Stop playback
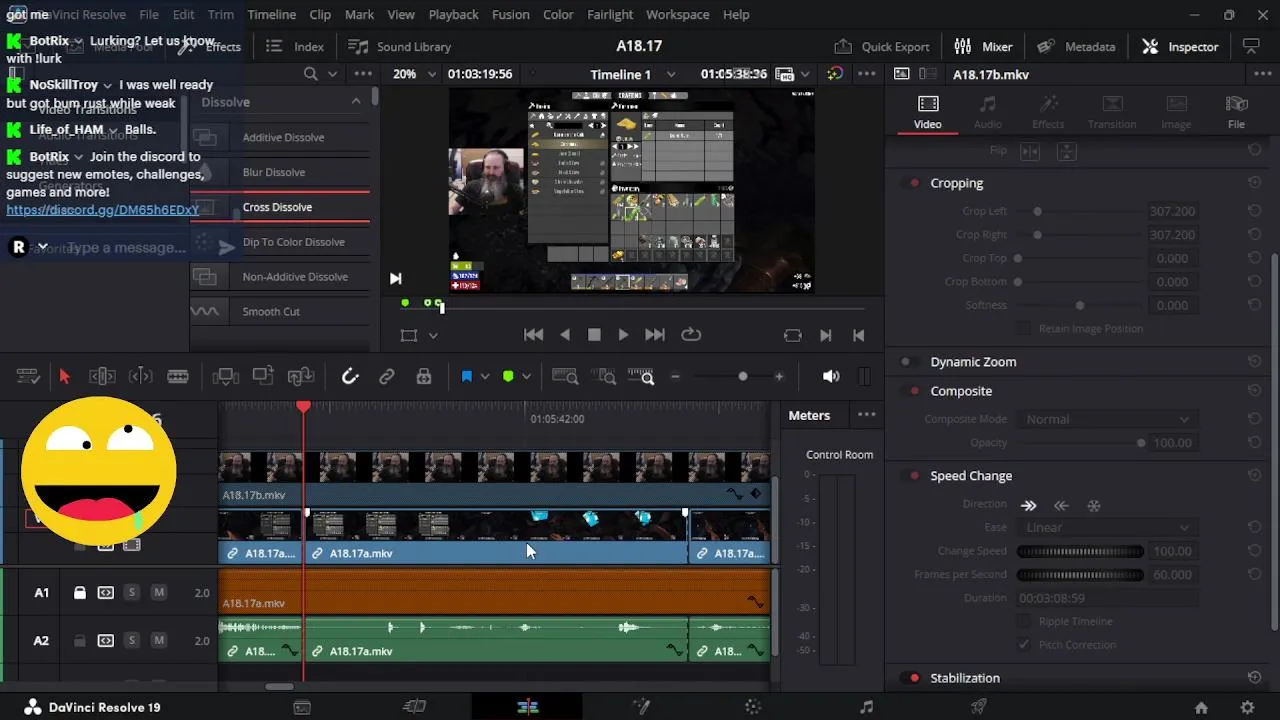 tap(594, 335)
